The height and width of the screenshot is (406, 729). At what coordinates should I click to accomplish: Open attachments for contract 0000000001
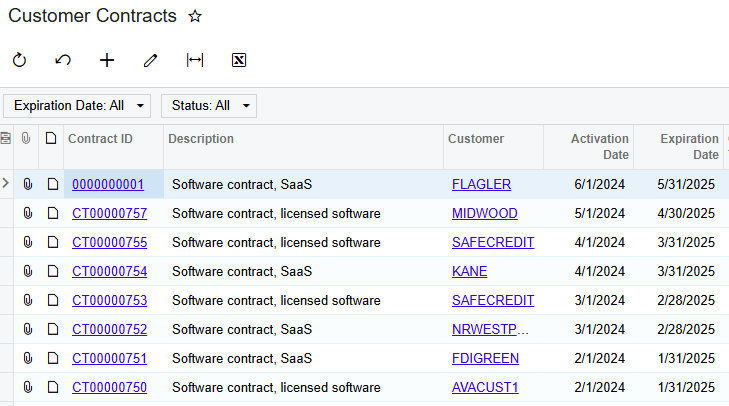[x=28, y=184]
